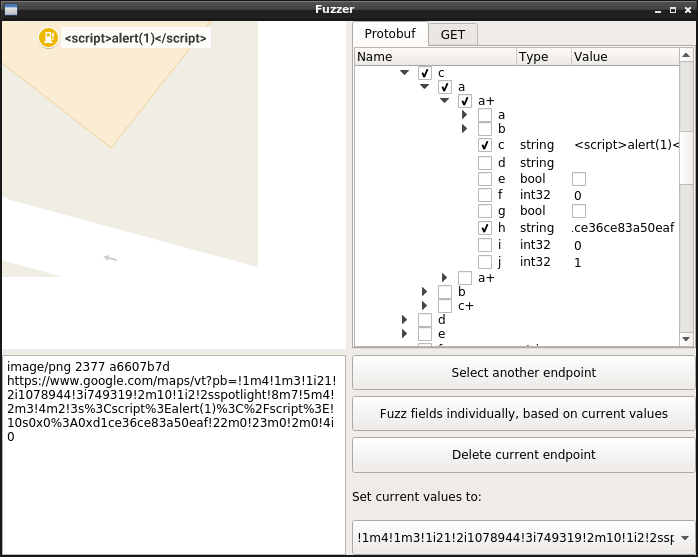
Task: Click the .ce36ce83a50eaf value of field h
Action: pos(623,228)
